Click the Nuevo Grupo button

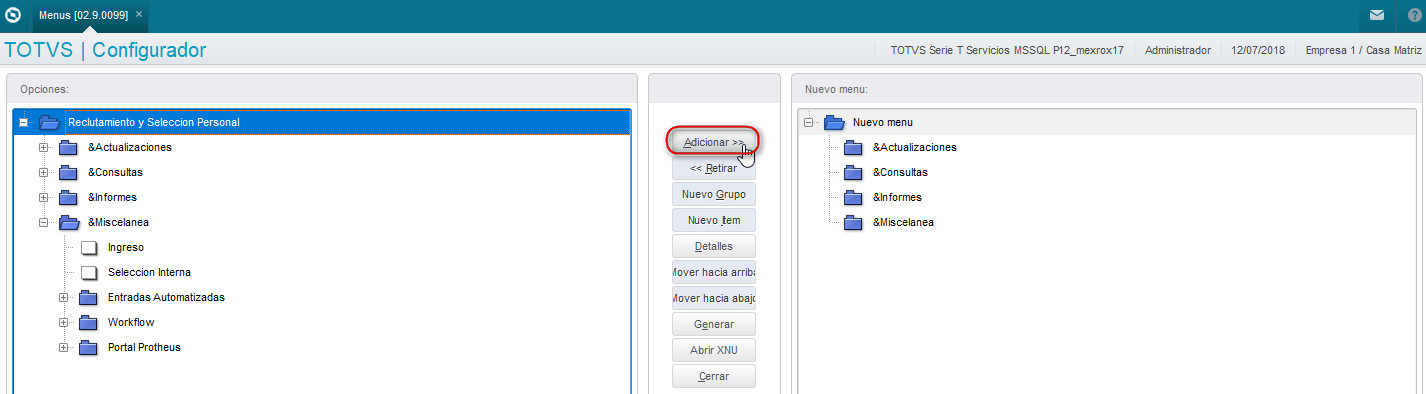[x=714, y=194]
